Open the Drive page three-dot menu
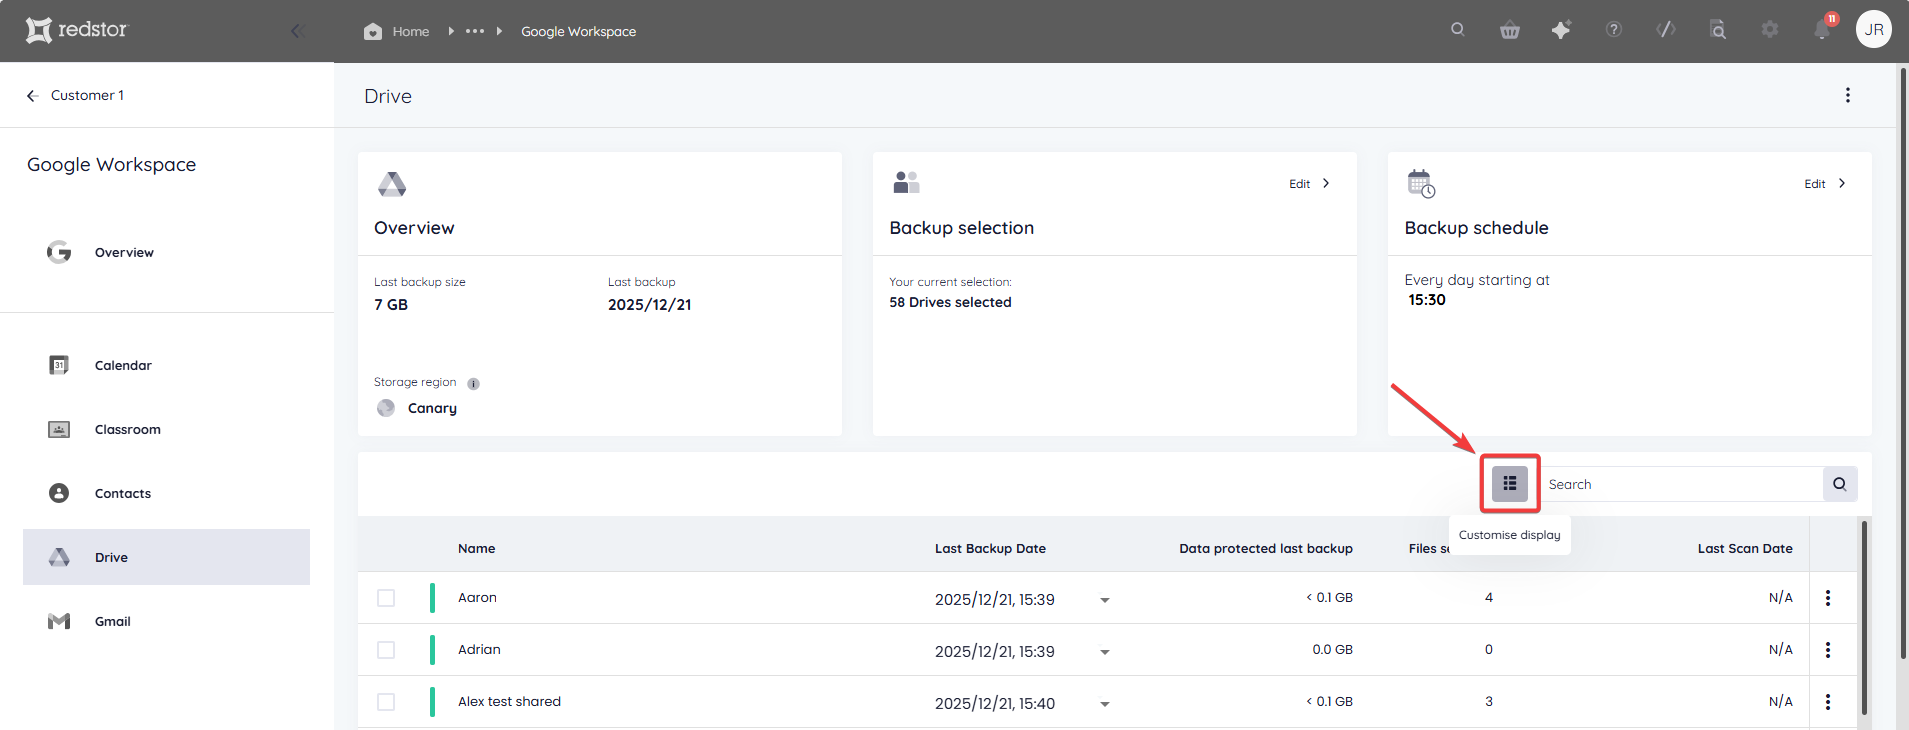Viewport: 1909px width, 730px height. 1847,95
